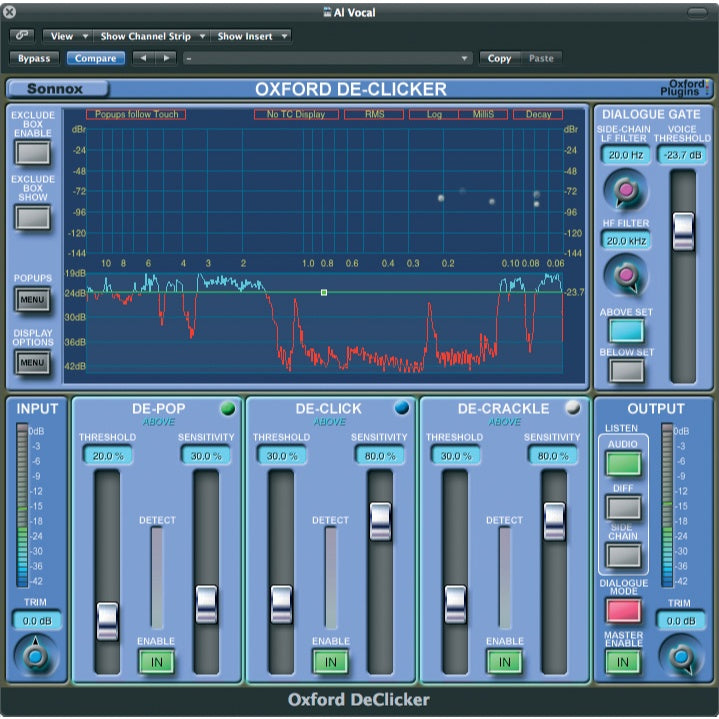
Task: Click the link icon in the top toolbar
Action: pos(22,36)
